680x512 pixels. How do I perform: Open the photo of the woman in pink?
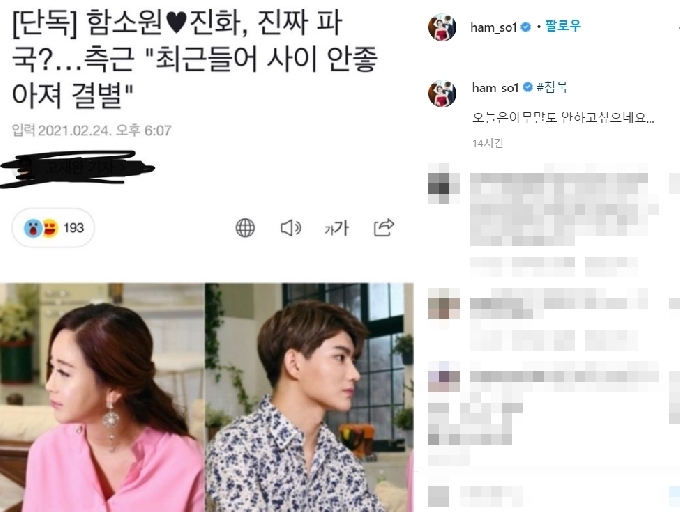tap(102, 397)
